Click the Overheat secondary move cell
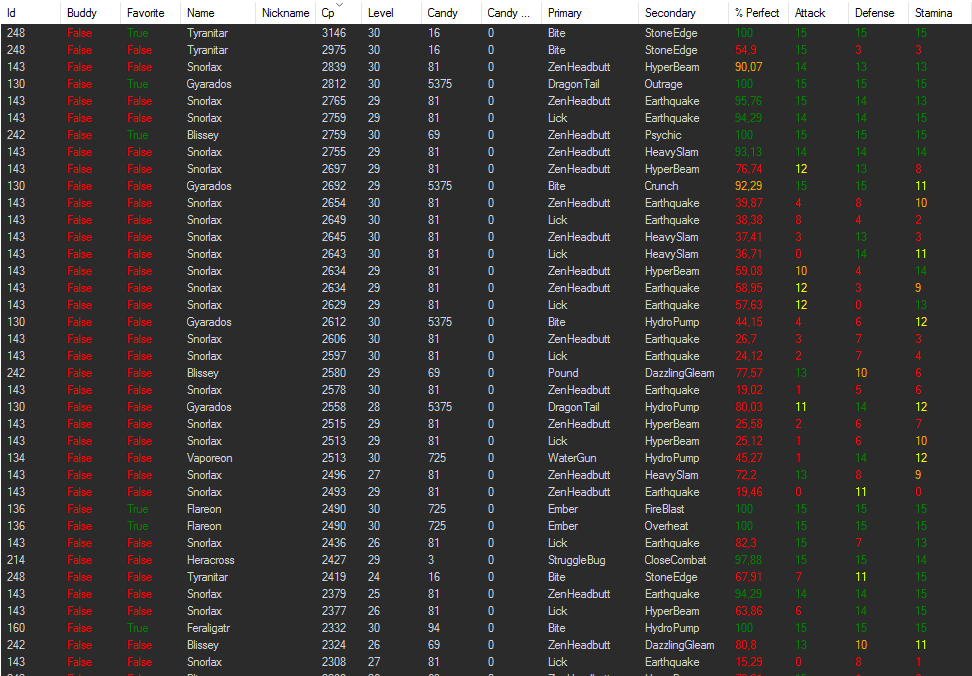 coord(666,526)
